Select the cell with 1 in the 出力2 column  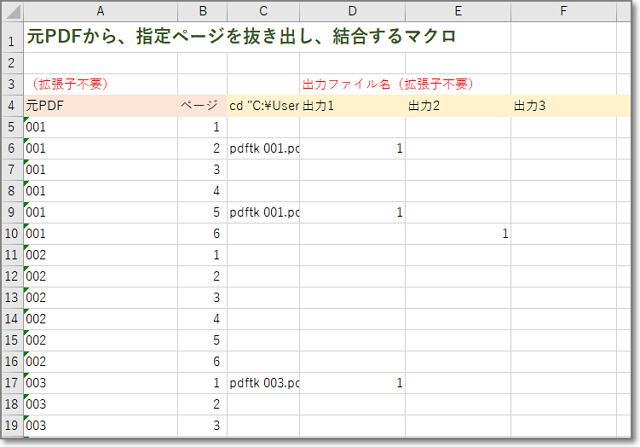click(x=457, y=233)
